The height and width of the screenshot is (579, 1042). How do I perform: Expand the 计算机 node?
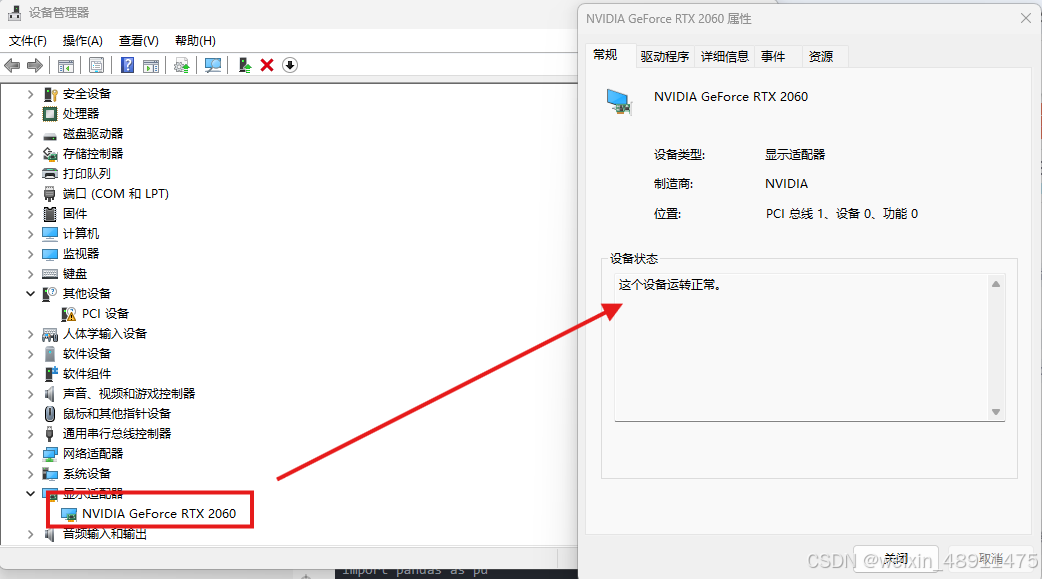(x=30, y=234)
